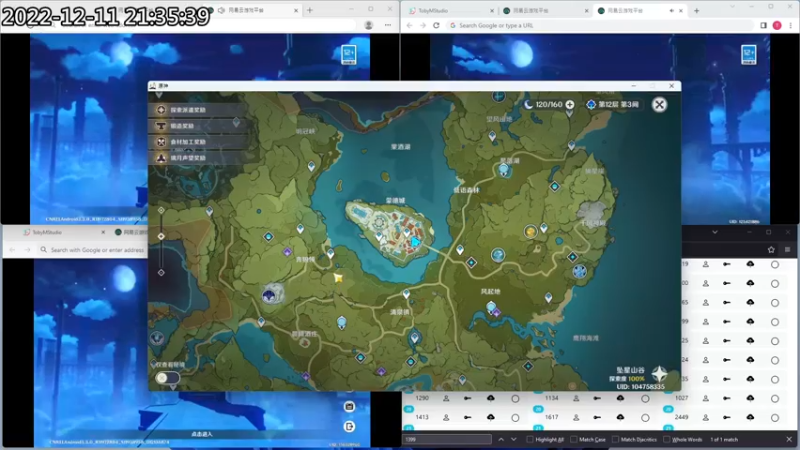Open the three-dots menu in top-left browser
This screenshot has width=800, height=450.
pyautogui.click(x=388, y=25)
